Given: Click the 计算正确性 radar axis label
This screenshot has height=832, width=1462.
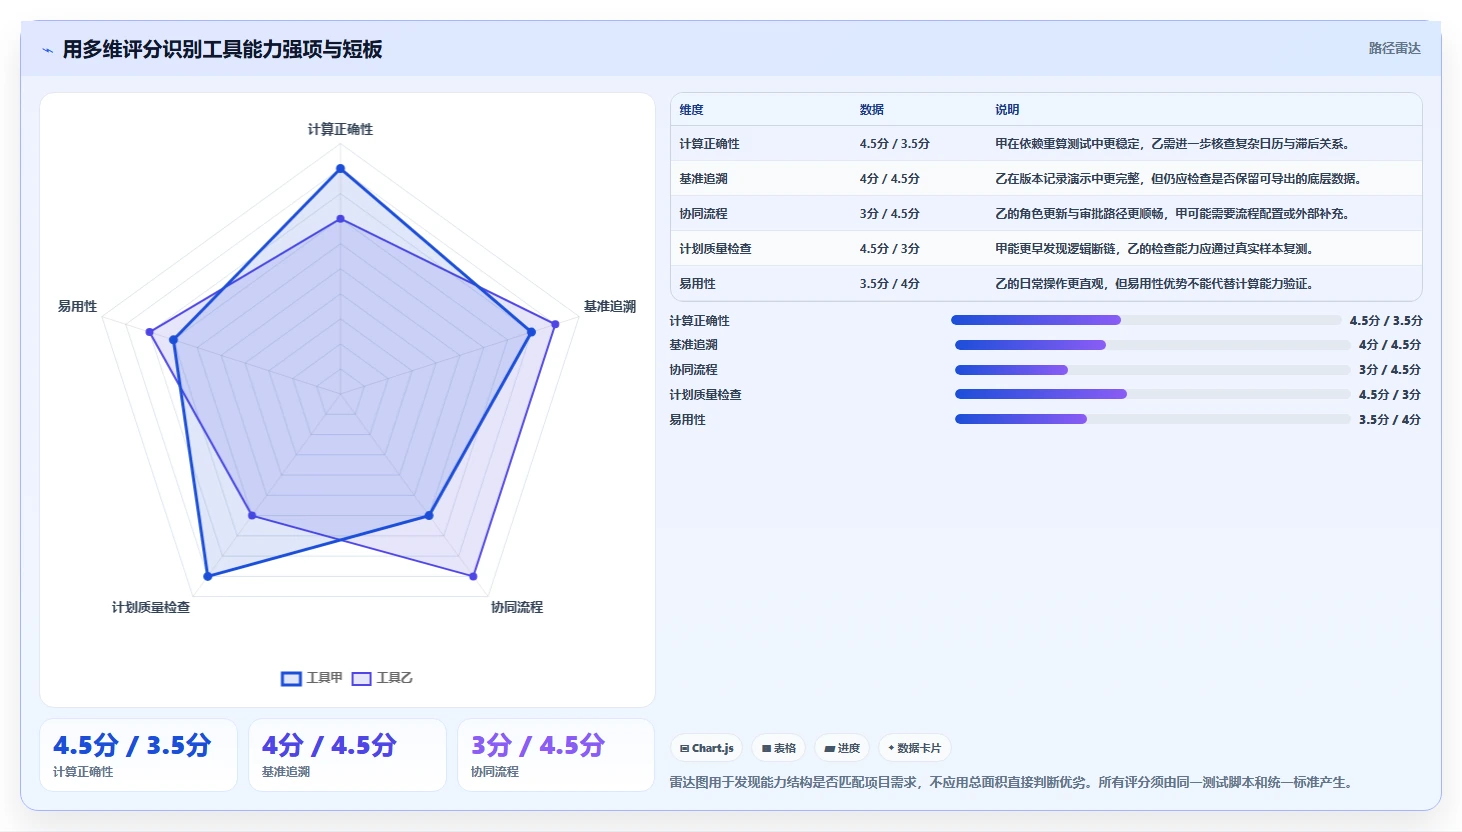Looking at the screenshot, I should [x=340, y=129].
